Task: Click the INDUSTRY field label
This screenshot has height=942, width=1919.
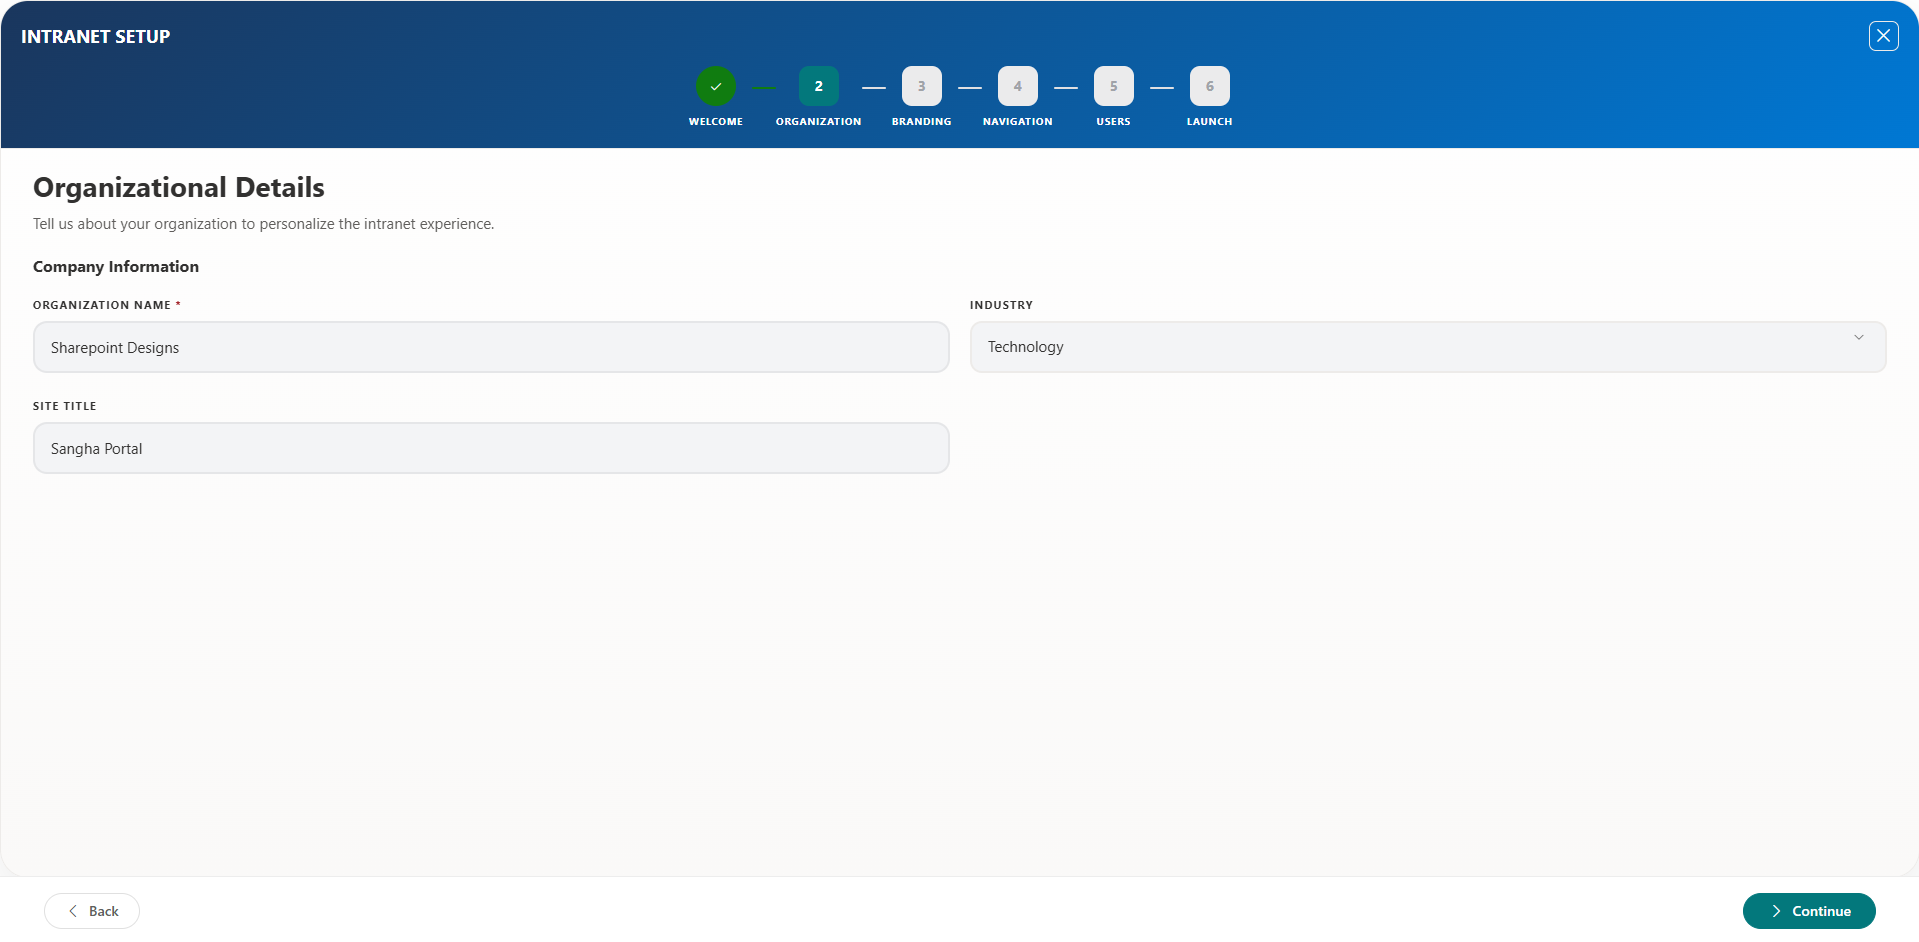Action: pyautogui.click(x=1001, y=305)
